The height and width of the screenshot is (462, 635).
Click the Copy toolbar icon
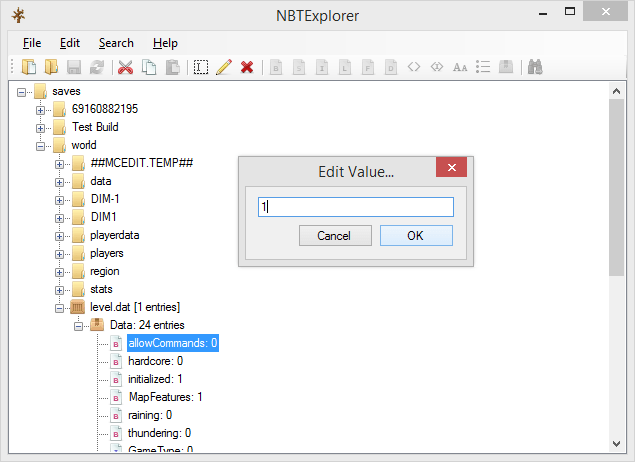[149, 67]
